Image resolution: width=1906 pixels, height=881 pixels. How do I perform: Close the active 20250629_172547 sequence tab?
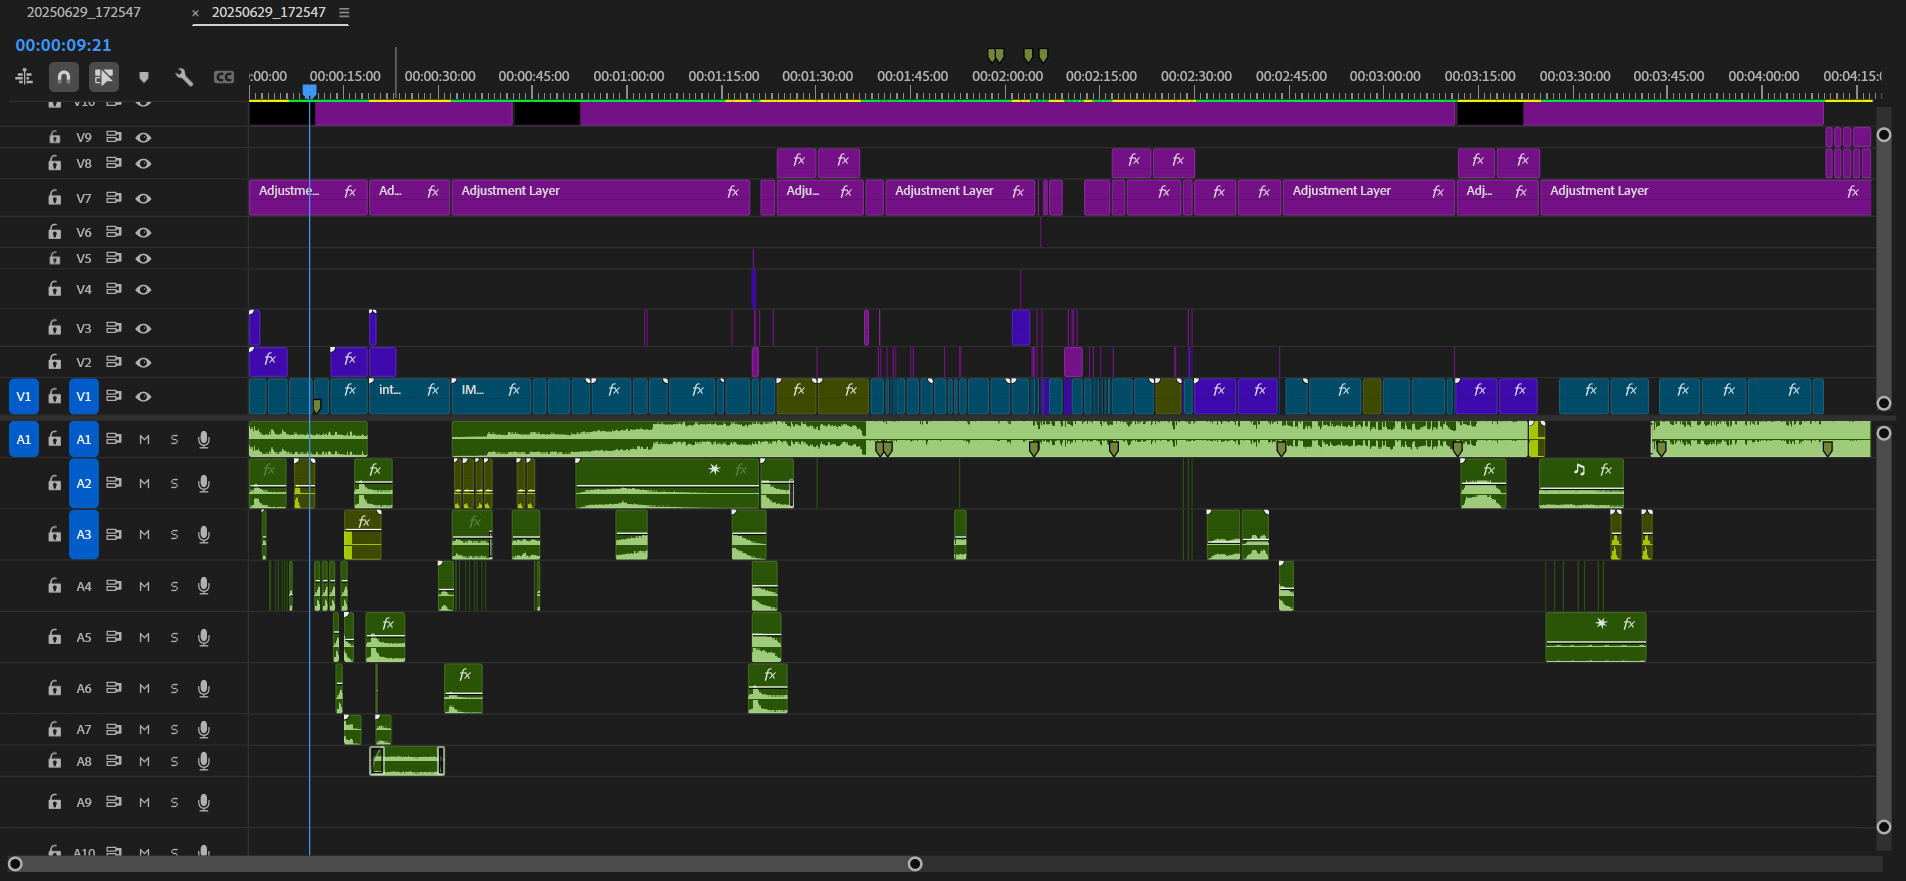pyautogui.click(x=196, y=13)
